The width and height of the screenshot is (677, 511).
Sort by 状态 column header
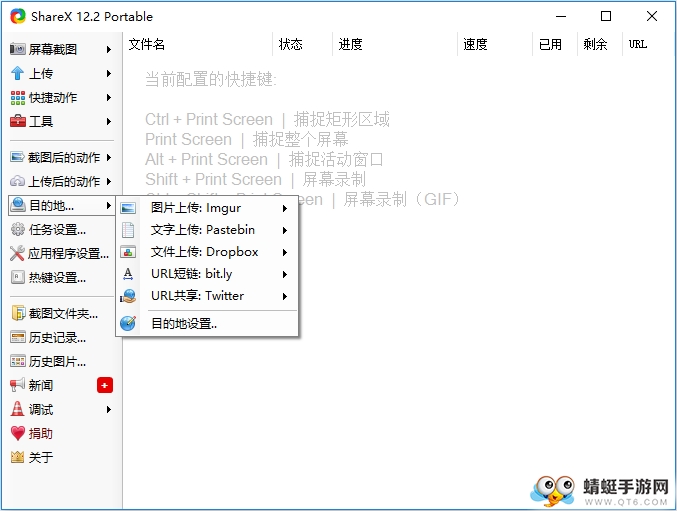click(302, 44)
